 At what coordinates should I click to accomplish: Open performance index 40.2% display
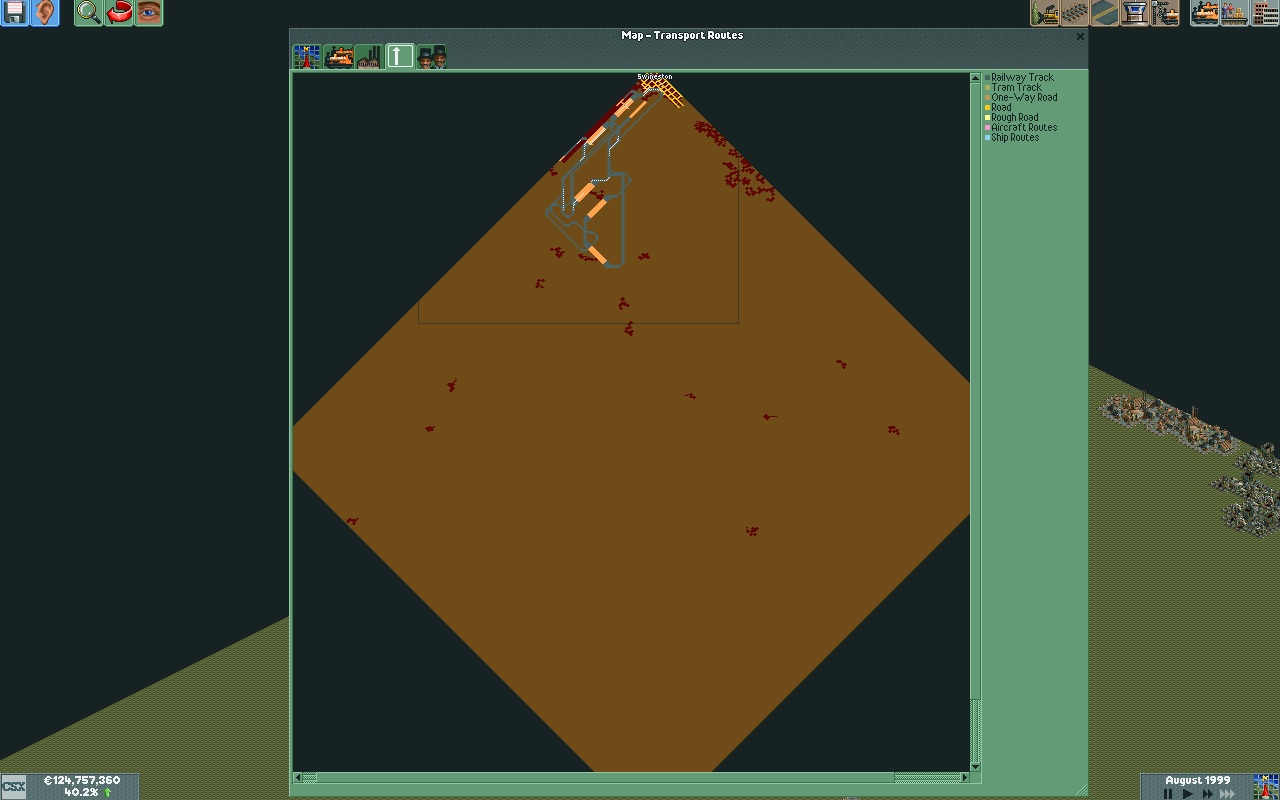point(82,792)
